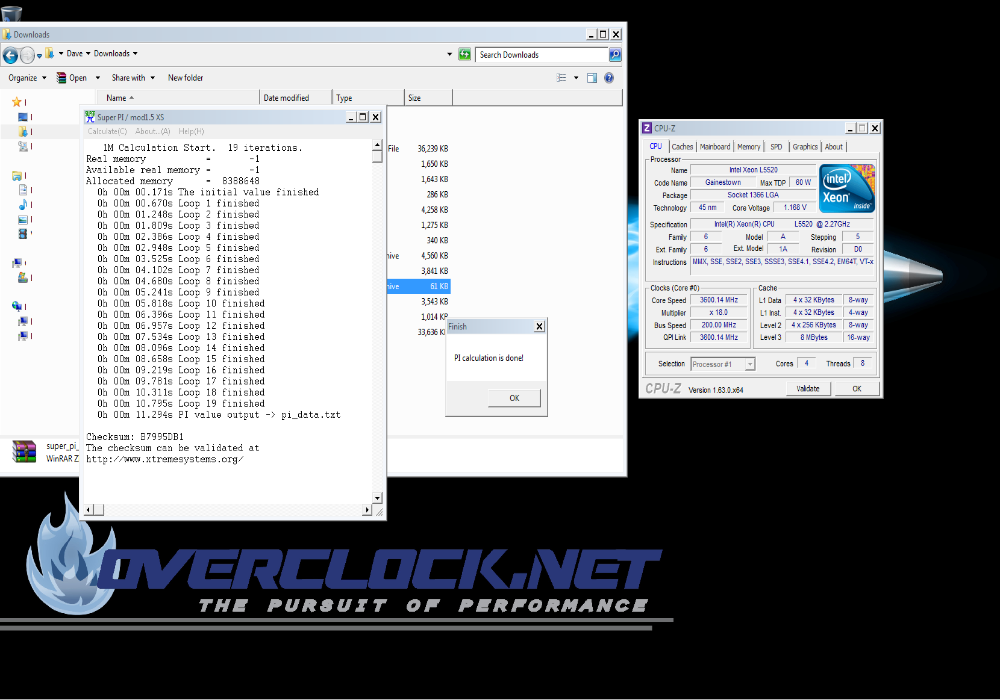Open recent pages dropdown beside Forward arrow

click(40, 56)
